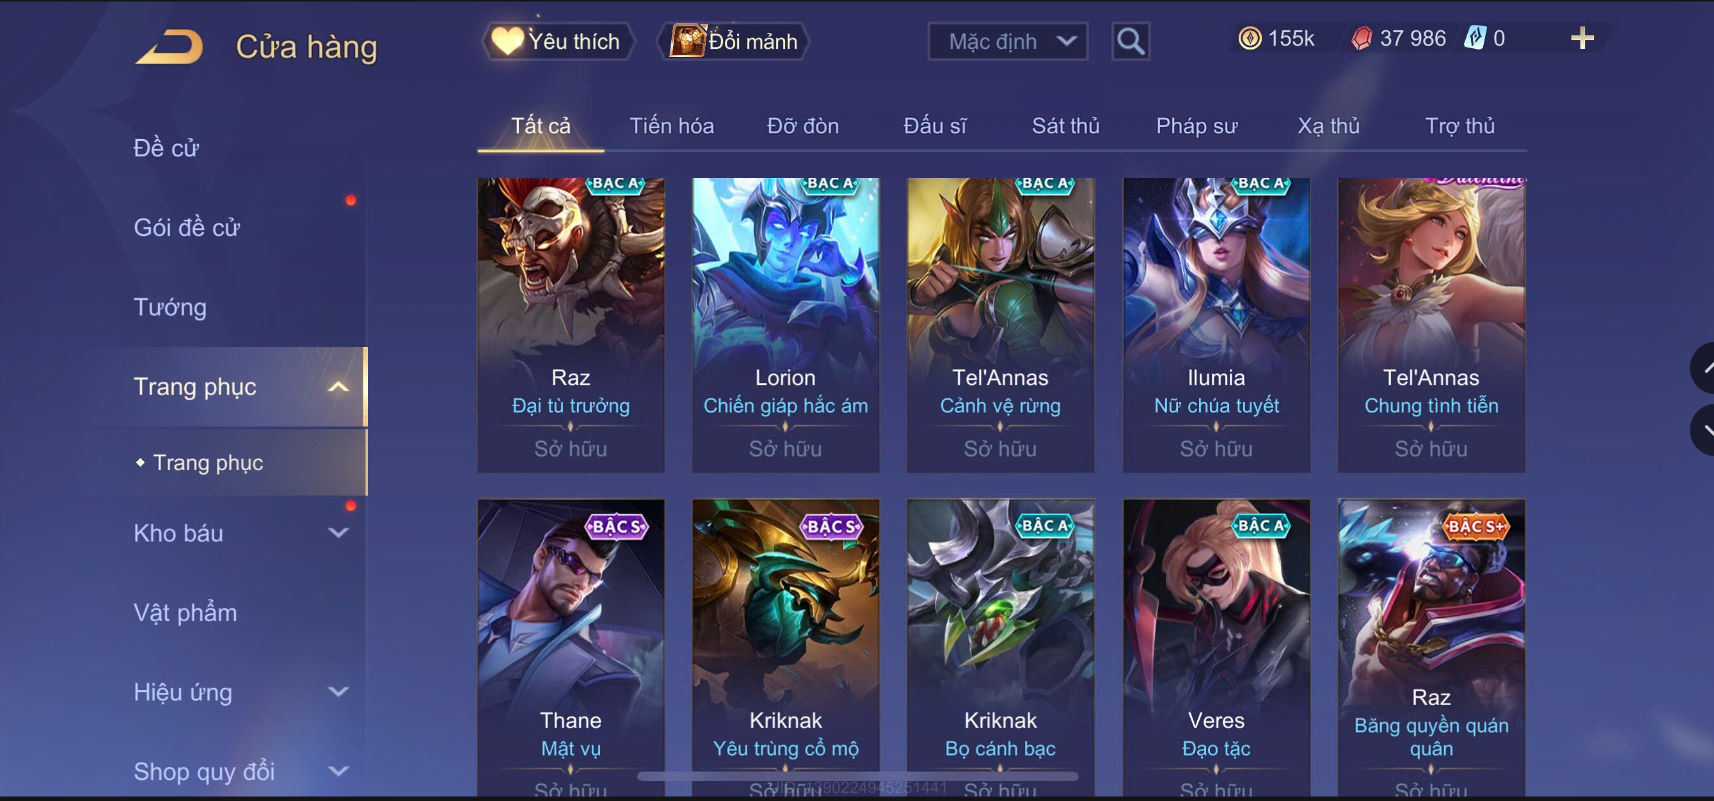Open the search magnifier icon

tap(1130, 42)
